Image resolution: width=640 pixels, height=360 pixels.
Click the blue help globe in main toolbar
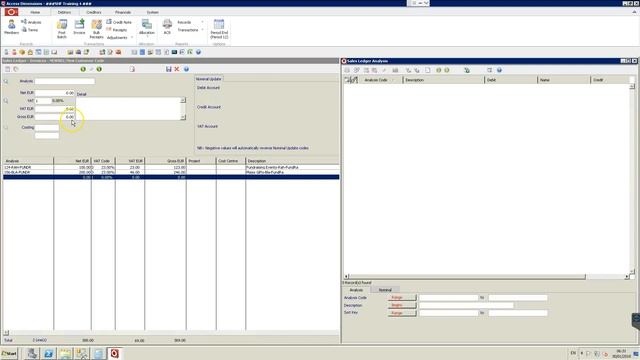[x=198, y=52]
